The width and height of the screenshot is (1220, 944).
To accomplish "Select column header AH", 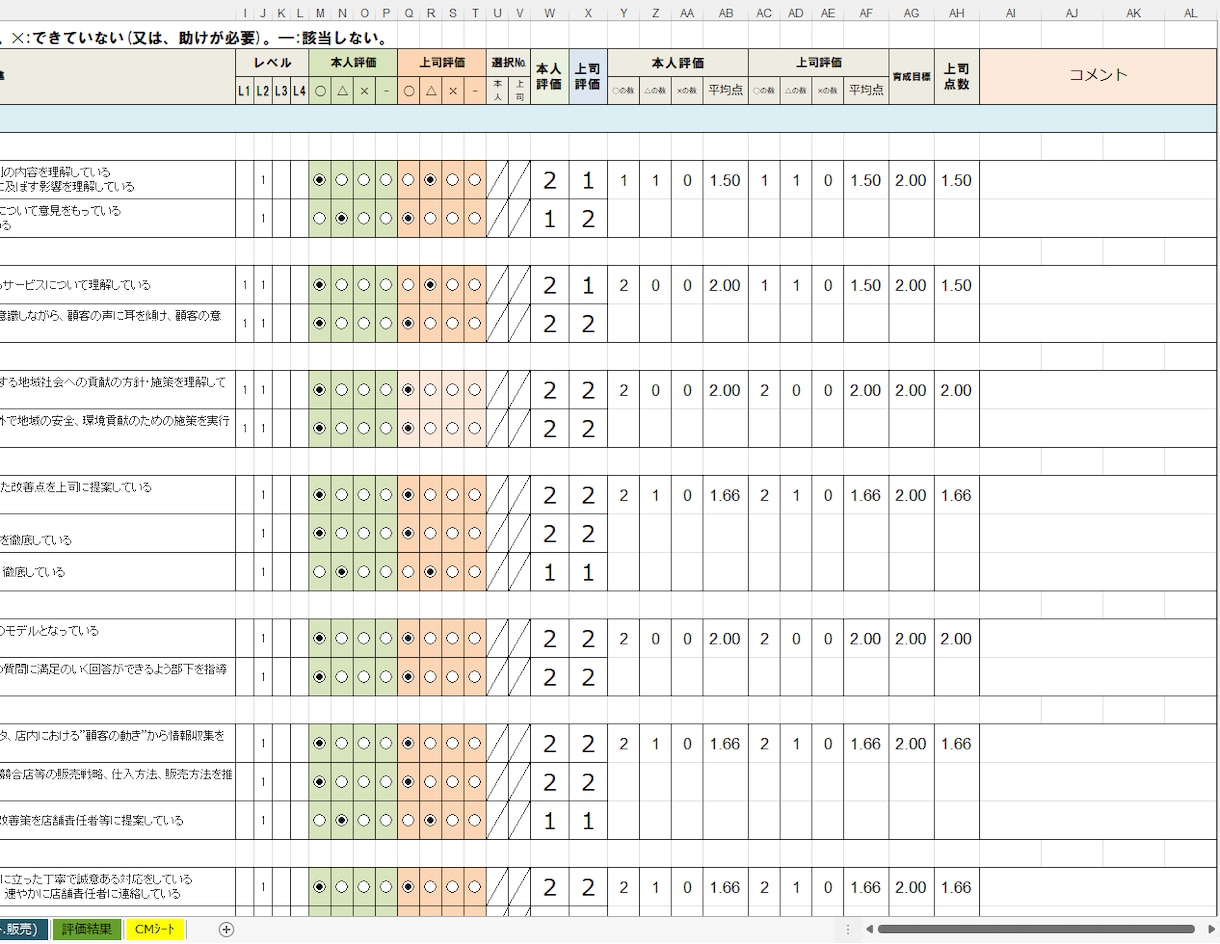I will tap(957, 13).
